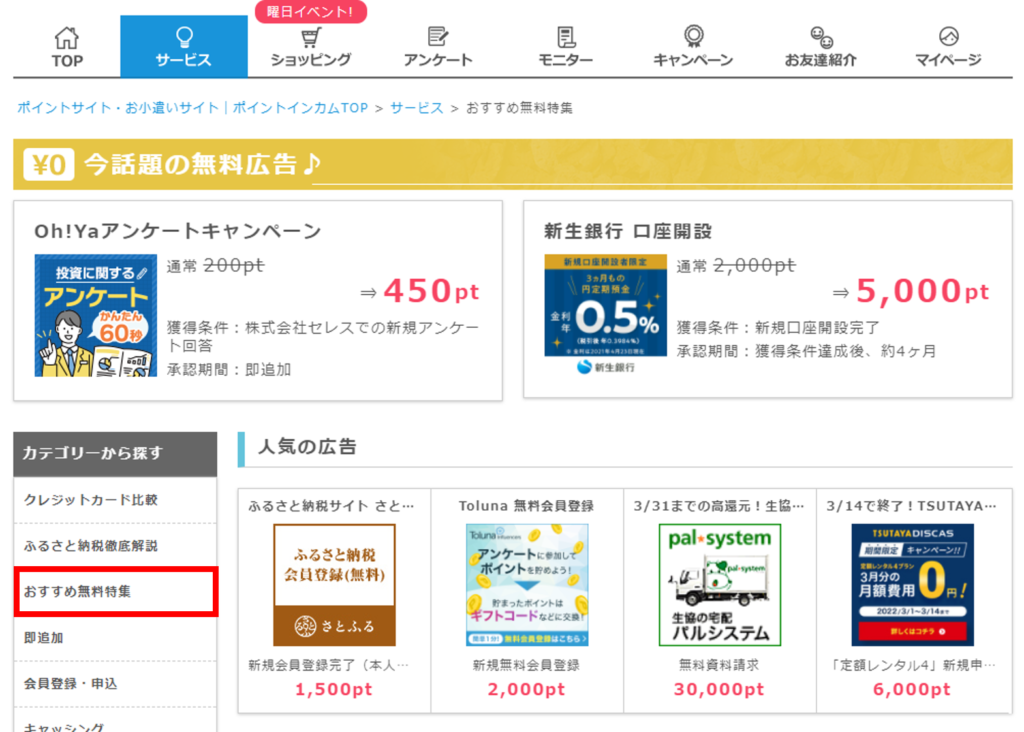Click the マイページ gauge icon
The height and width of the screenshot is (732, 1024).
pyautogui.click(x=948, y=36)
